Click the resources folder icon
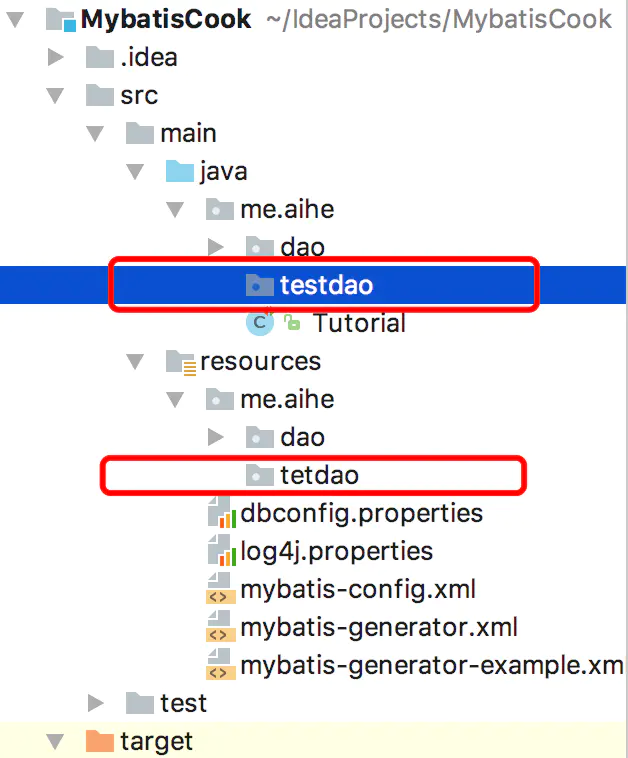The image size is (628, 758). (181, 362)
